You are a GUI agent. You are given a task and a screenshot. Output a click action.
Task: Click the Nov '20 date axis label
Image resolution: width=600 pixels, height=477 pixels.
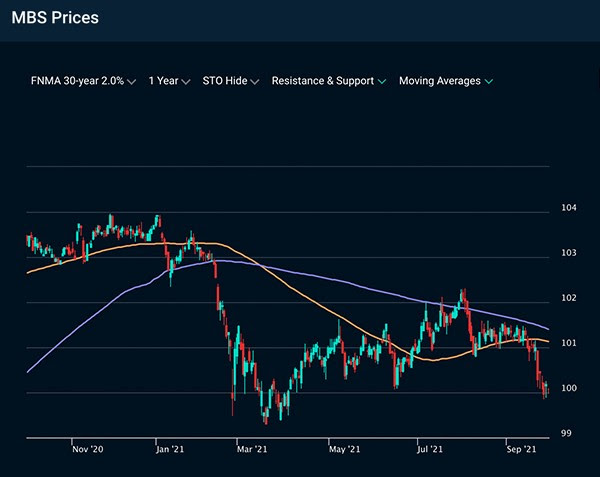coord(88,450)
